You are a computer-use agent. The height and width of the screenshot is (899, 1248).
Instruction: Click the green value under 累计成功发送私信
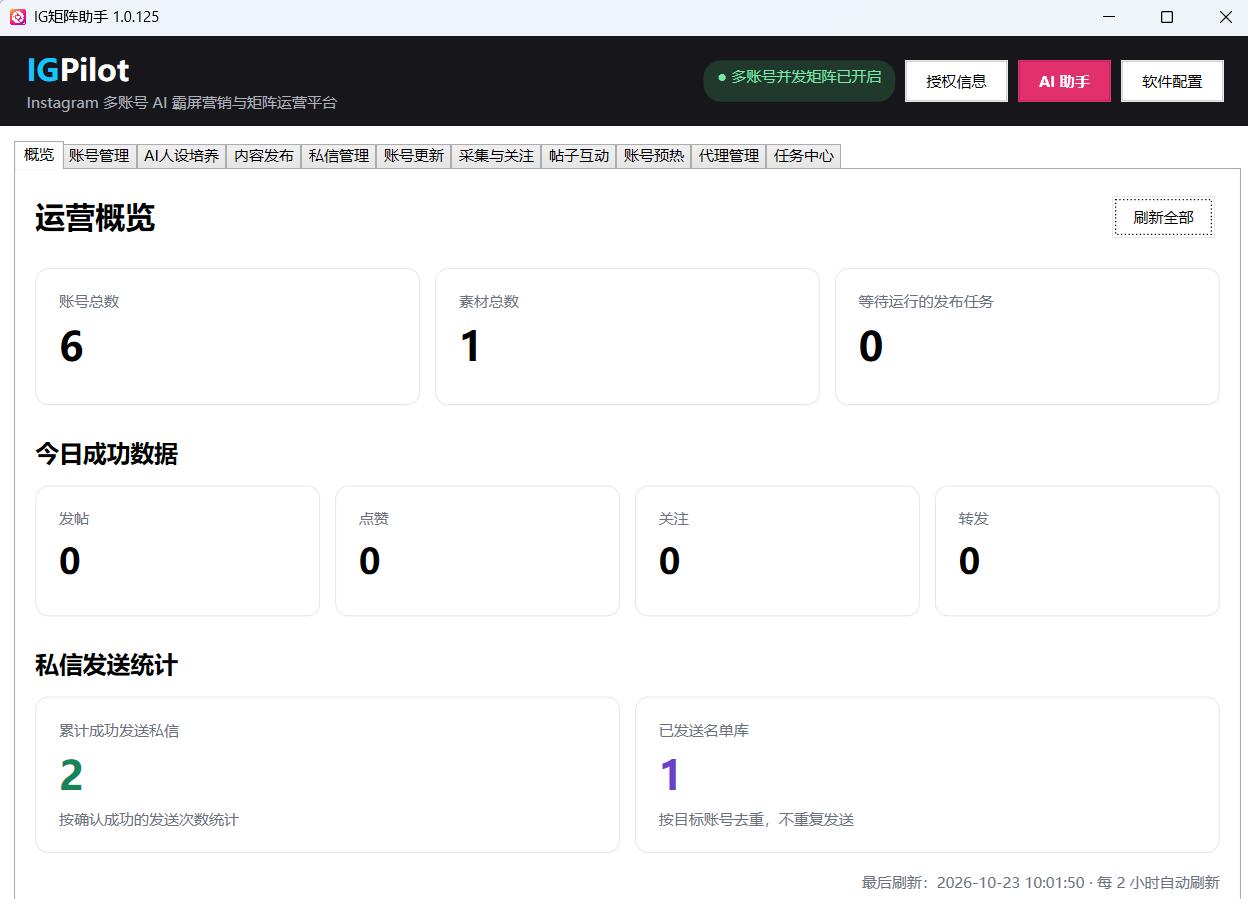coord(71,775)
